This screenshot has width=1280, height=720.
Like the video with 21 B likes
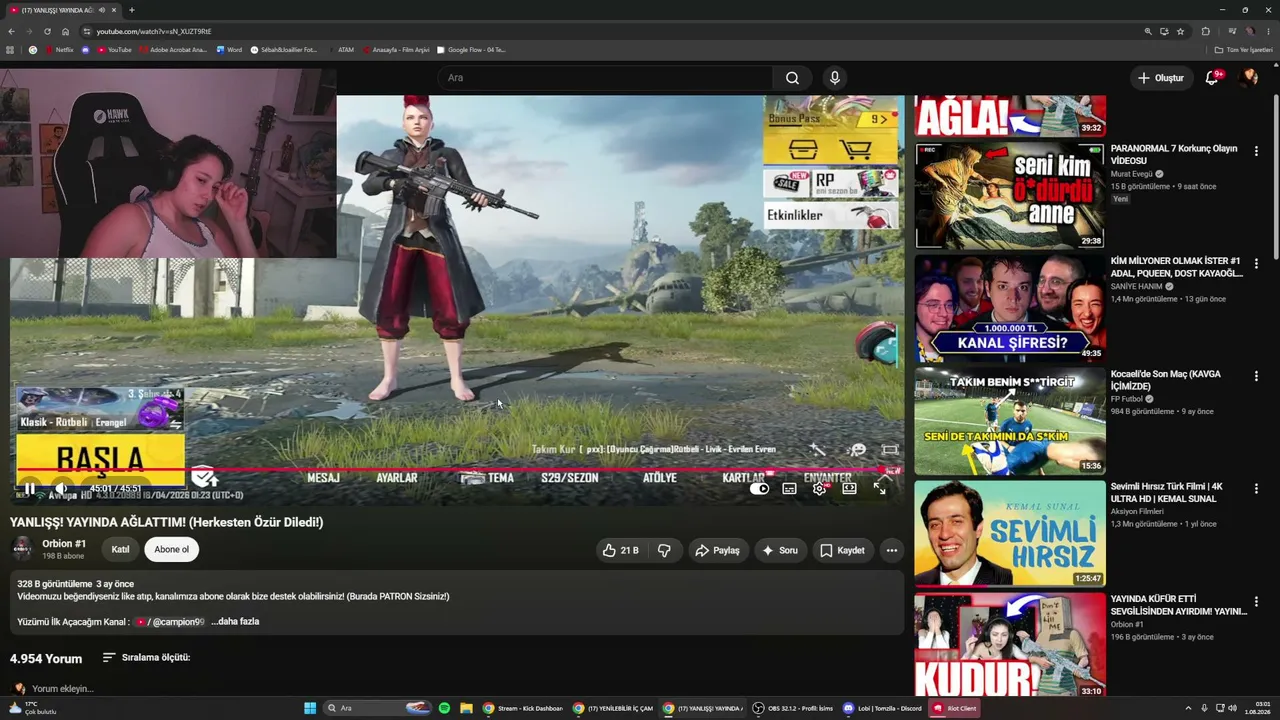[621, 550]
